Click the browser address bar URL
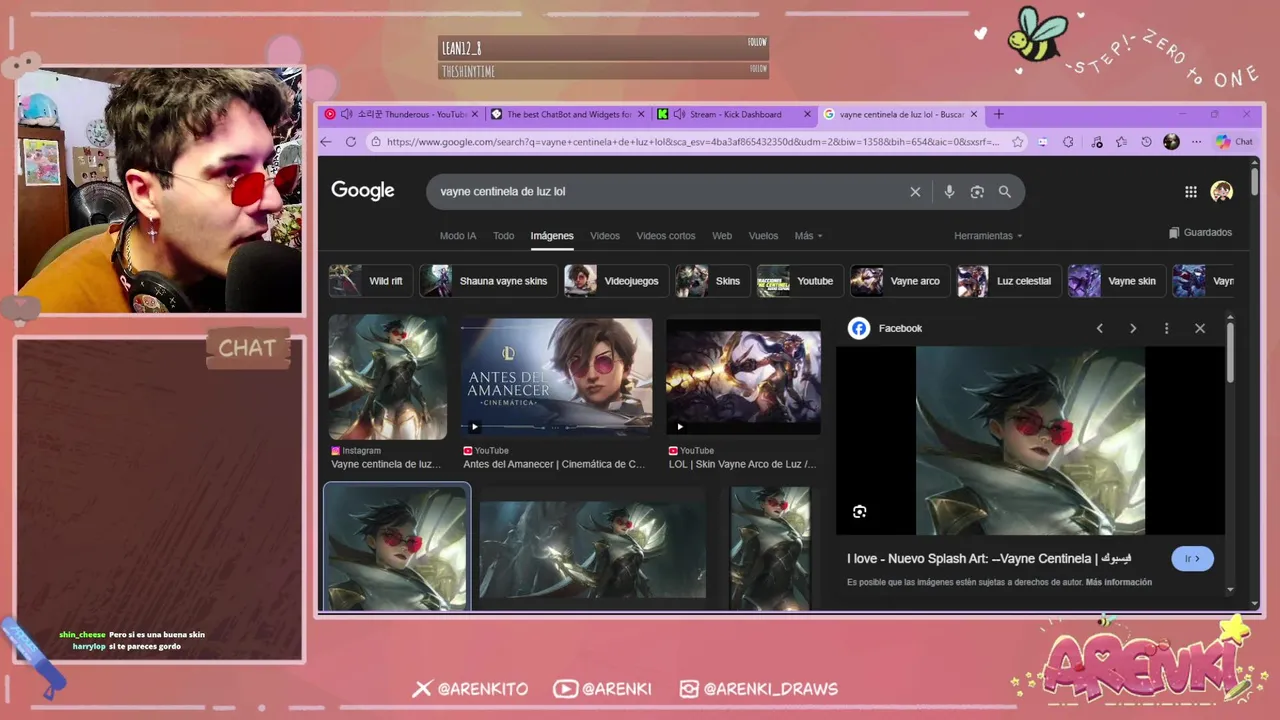The image size is (1280, 720). point(692,142)
